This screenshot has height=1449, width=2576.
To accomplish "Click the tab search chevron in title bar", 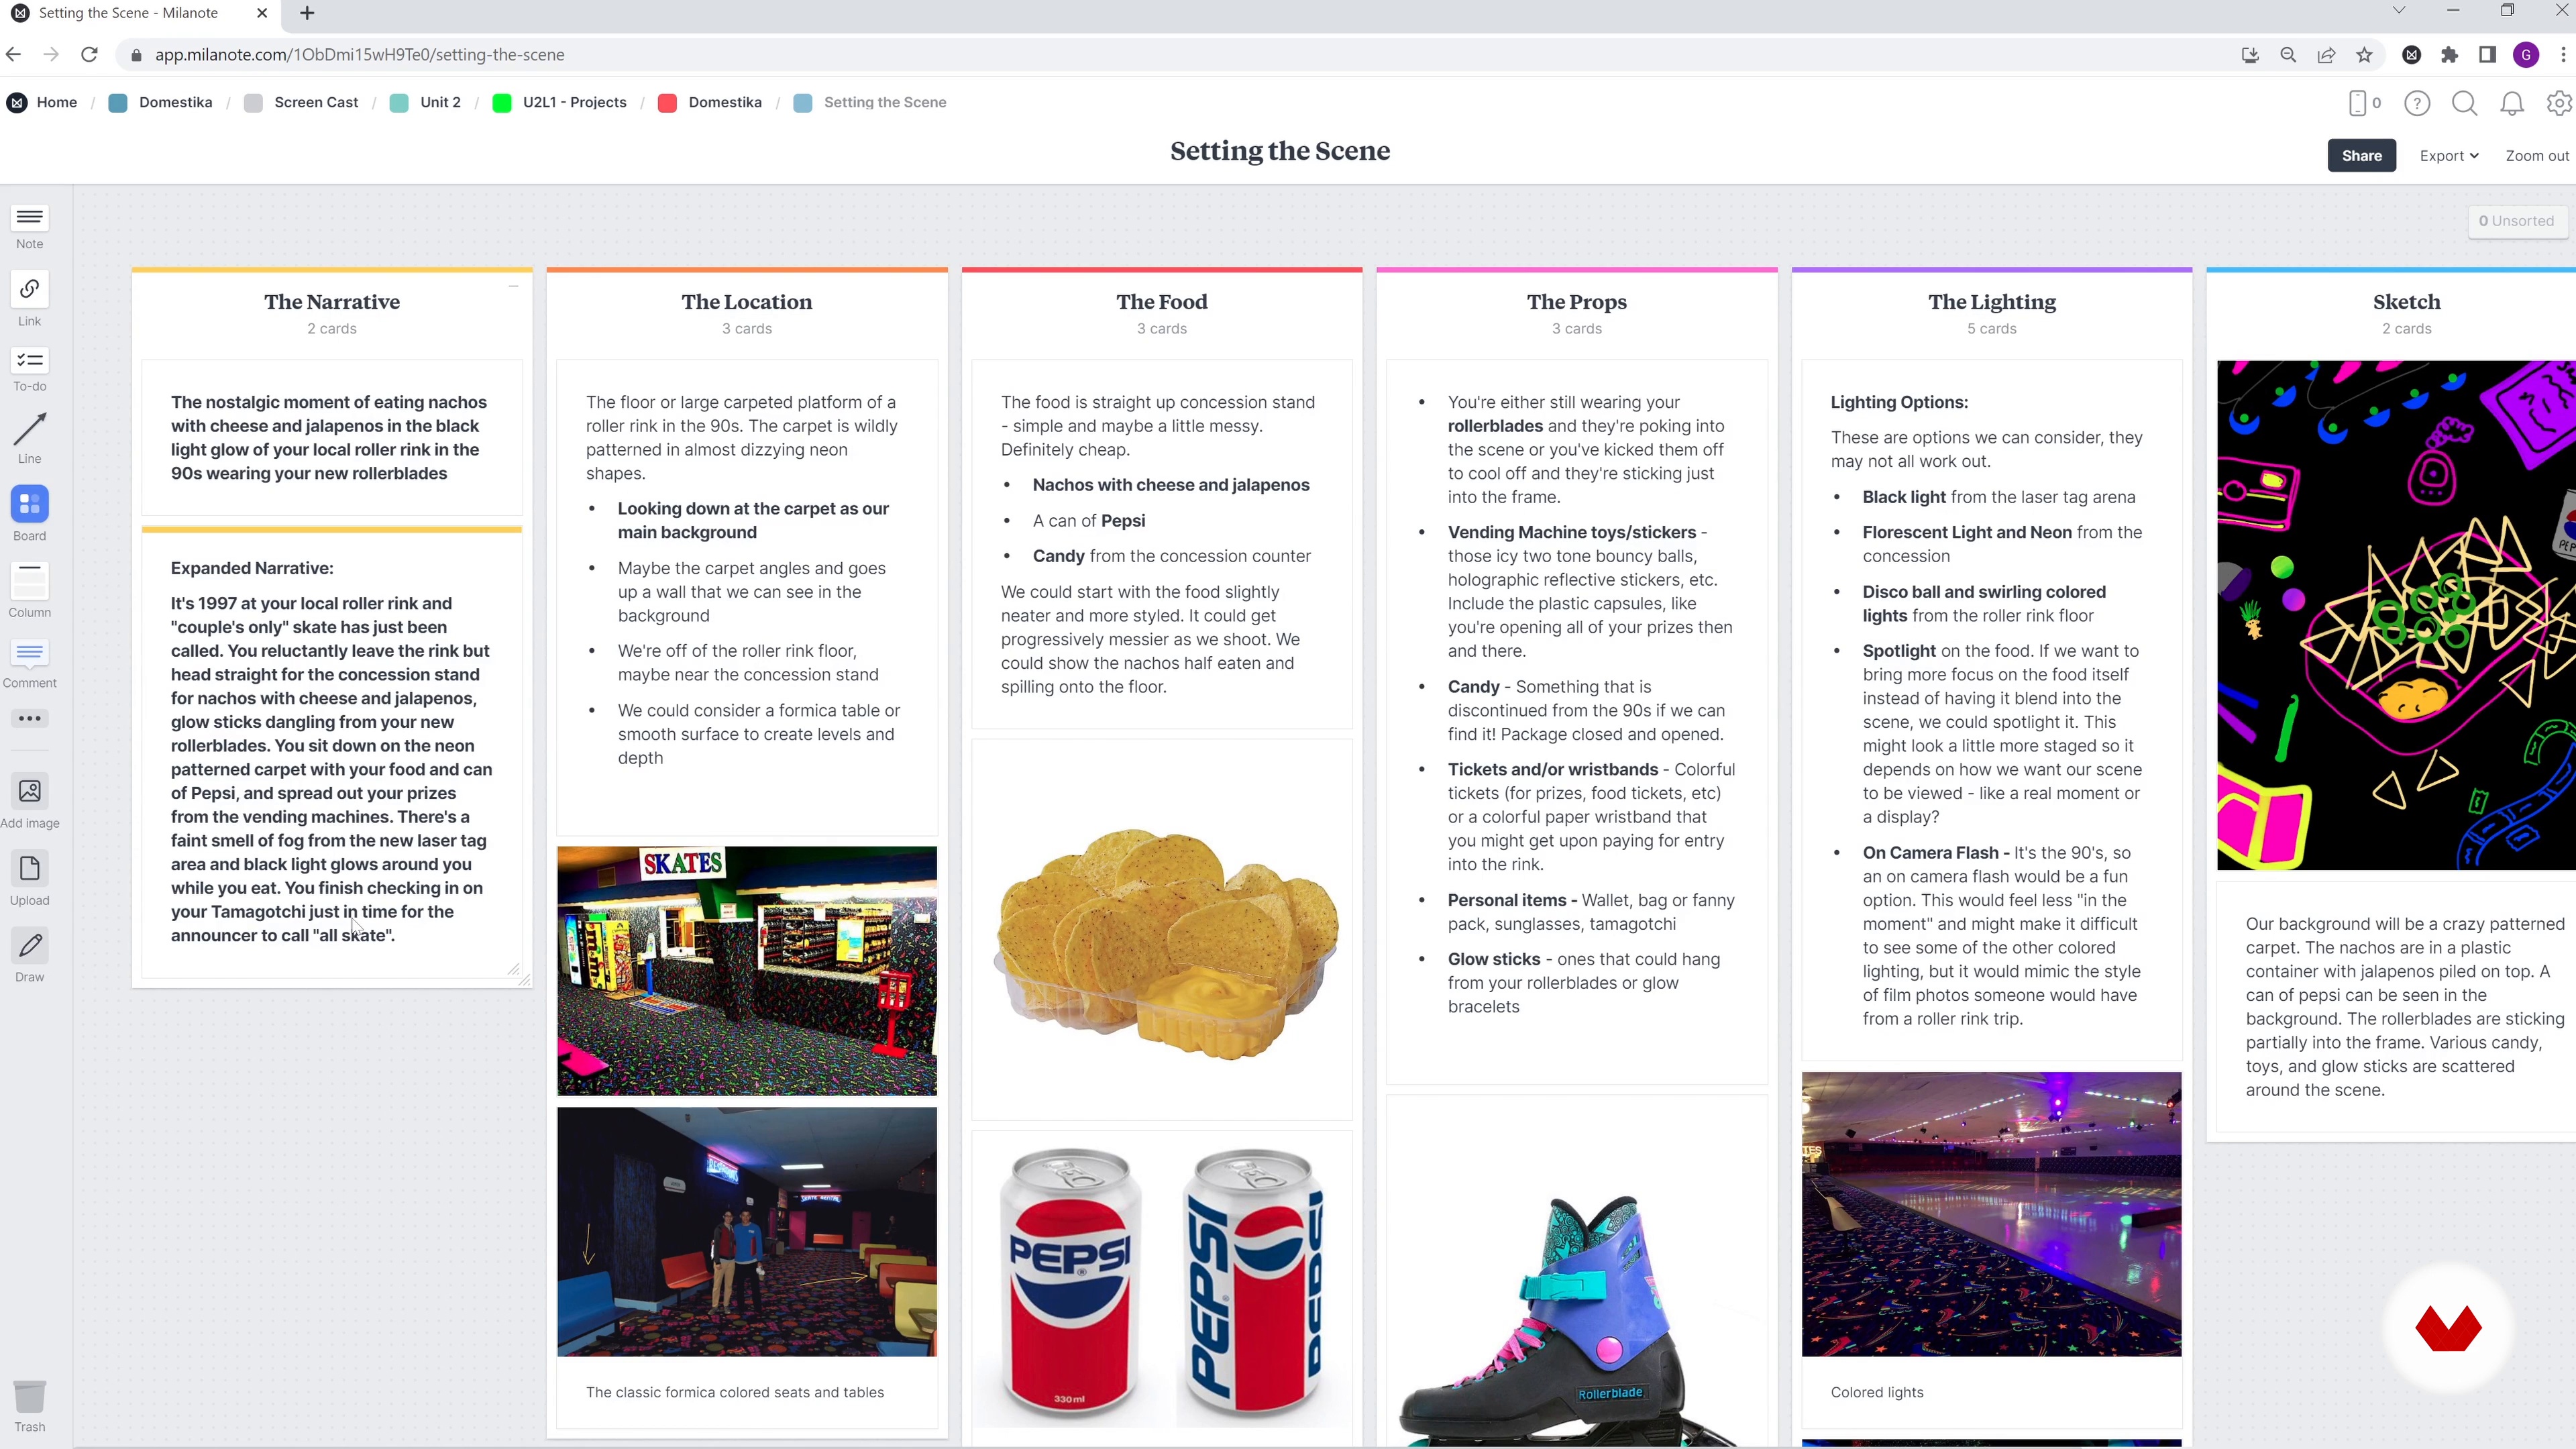I will (2399, 11).
